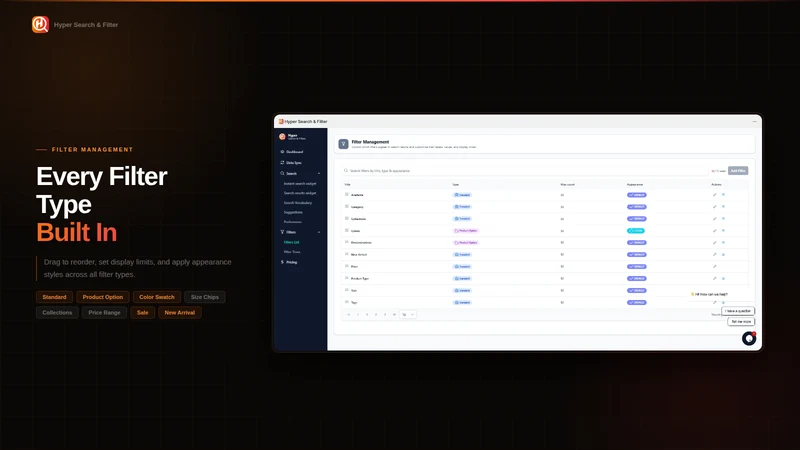Viewport: 800px width, 450px height.
Task: Click the Product Option tag on the promo panel
Action: click(x=103, y=297)
